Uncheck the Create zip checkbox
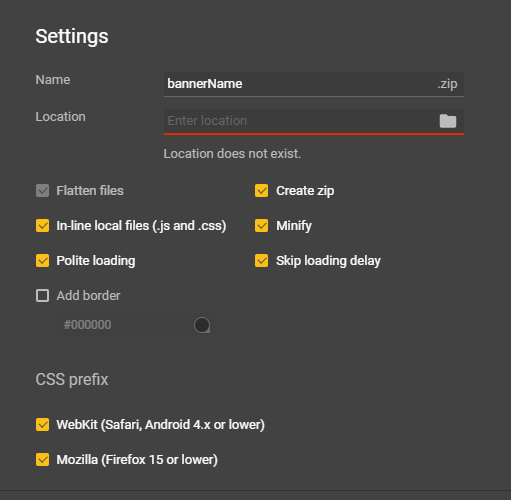 click(261, 191)
